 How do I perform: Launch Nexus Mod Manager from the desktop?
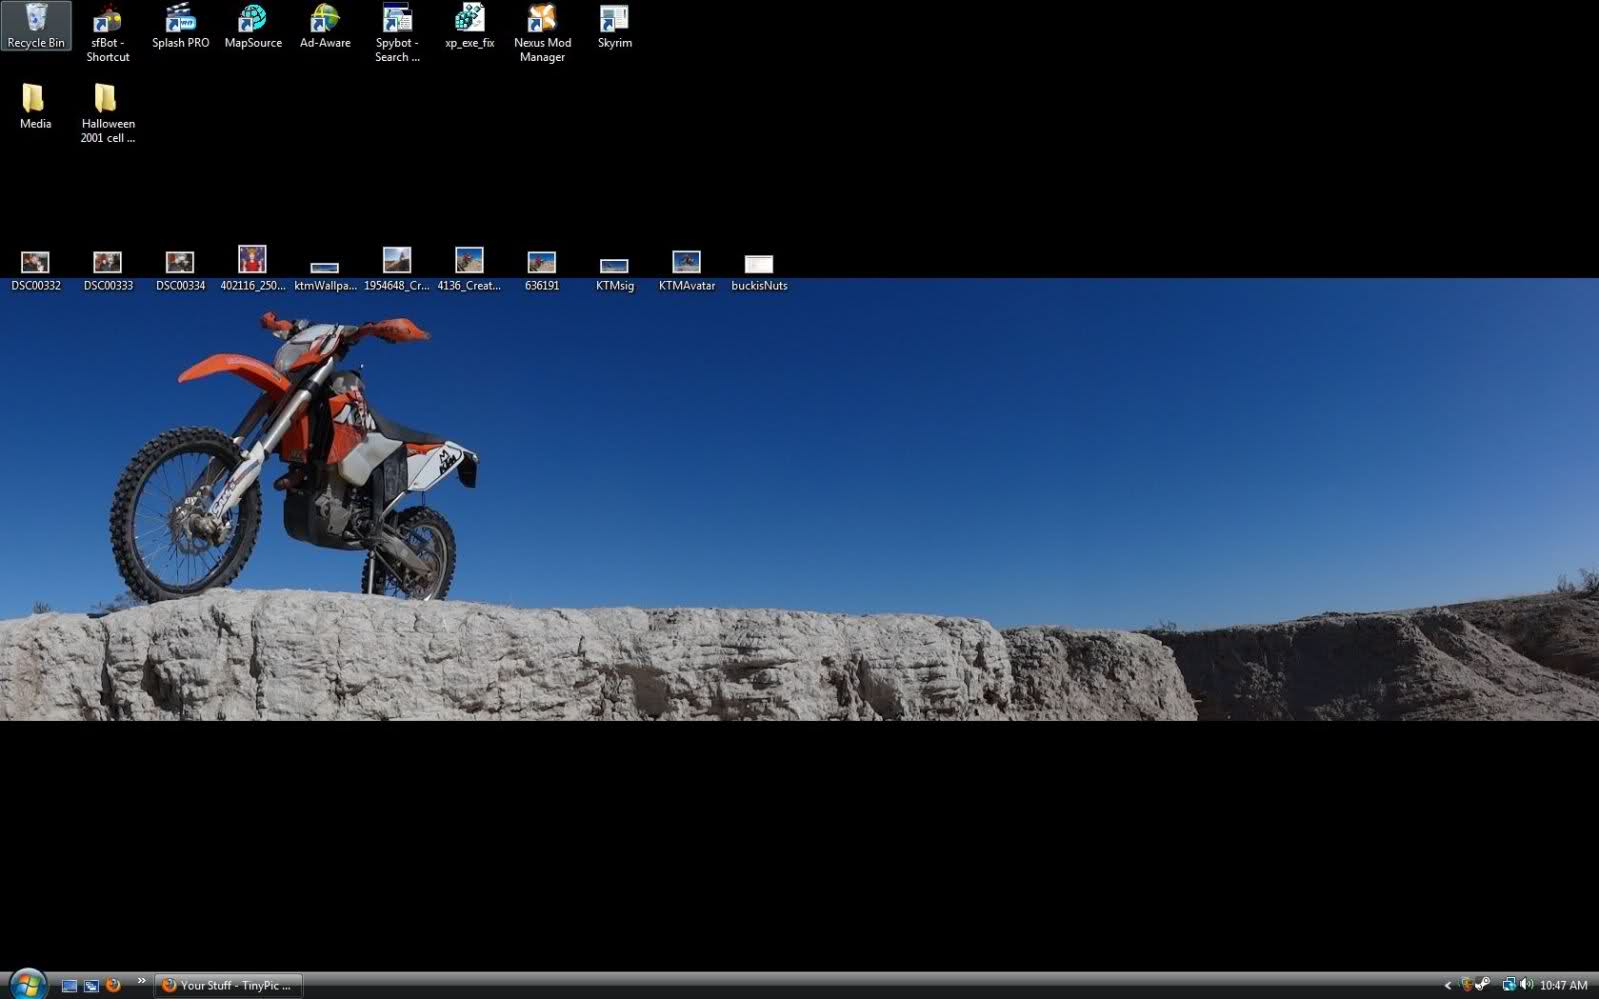(542, 31)
